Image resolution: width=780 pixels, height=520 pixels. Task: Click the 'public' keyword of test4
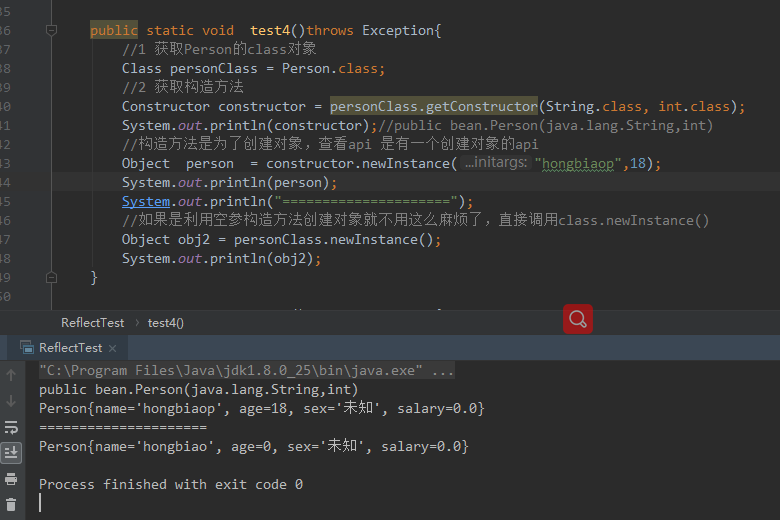[x=113, y=30]
